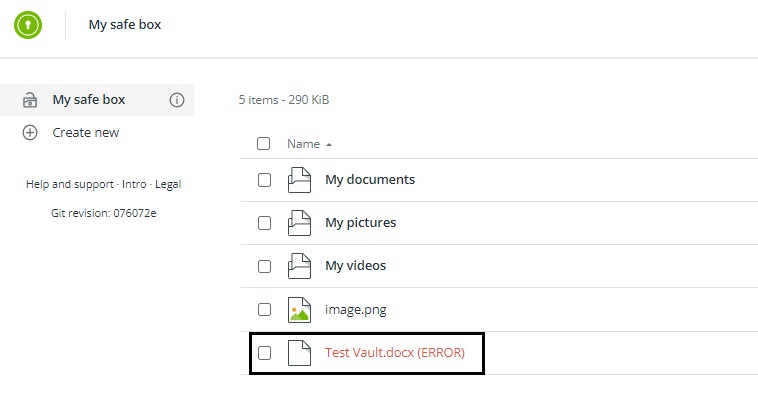
Task: Check the box for My documents
Action: (x=264, y=180)
